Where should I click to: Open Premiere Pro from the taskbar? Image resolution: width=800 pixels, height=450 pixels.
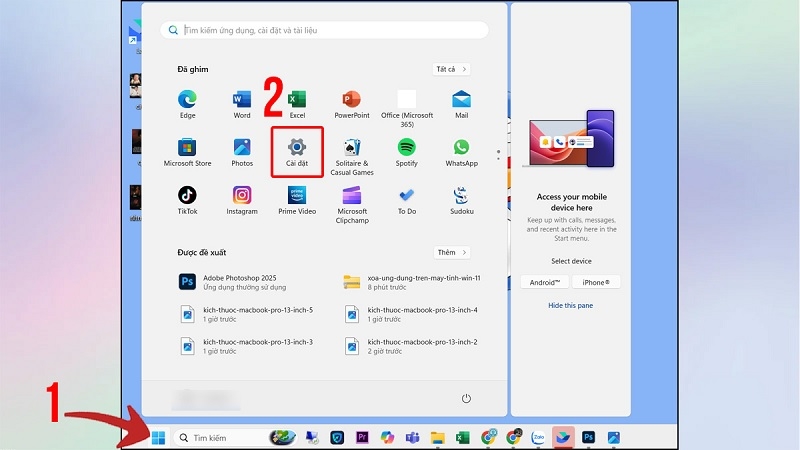362,437
